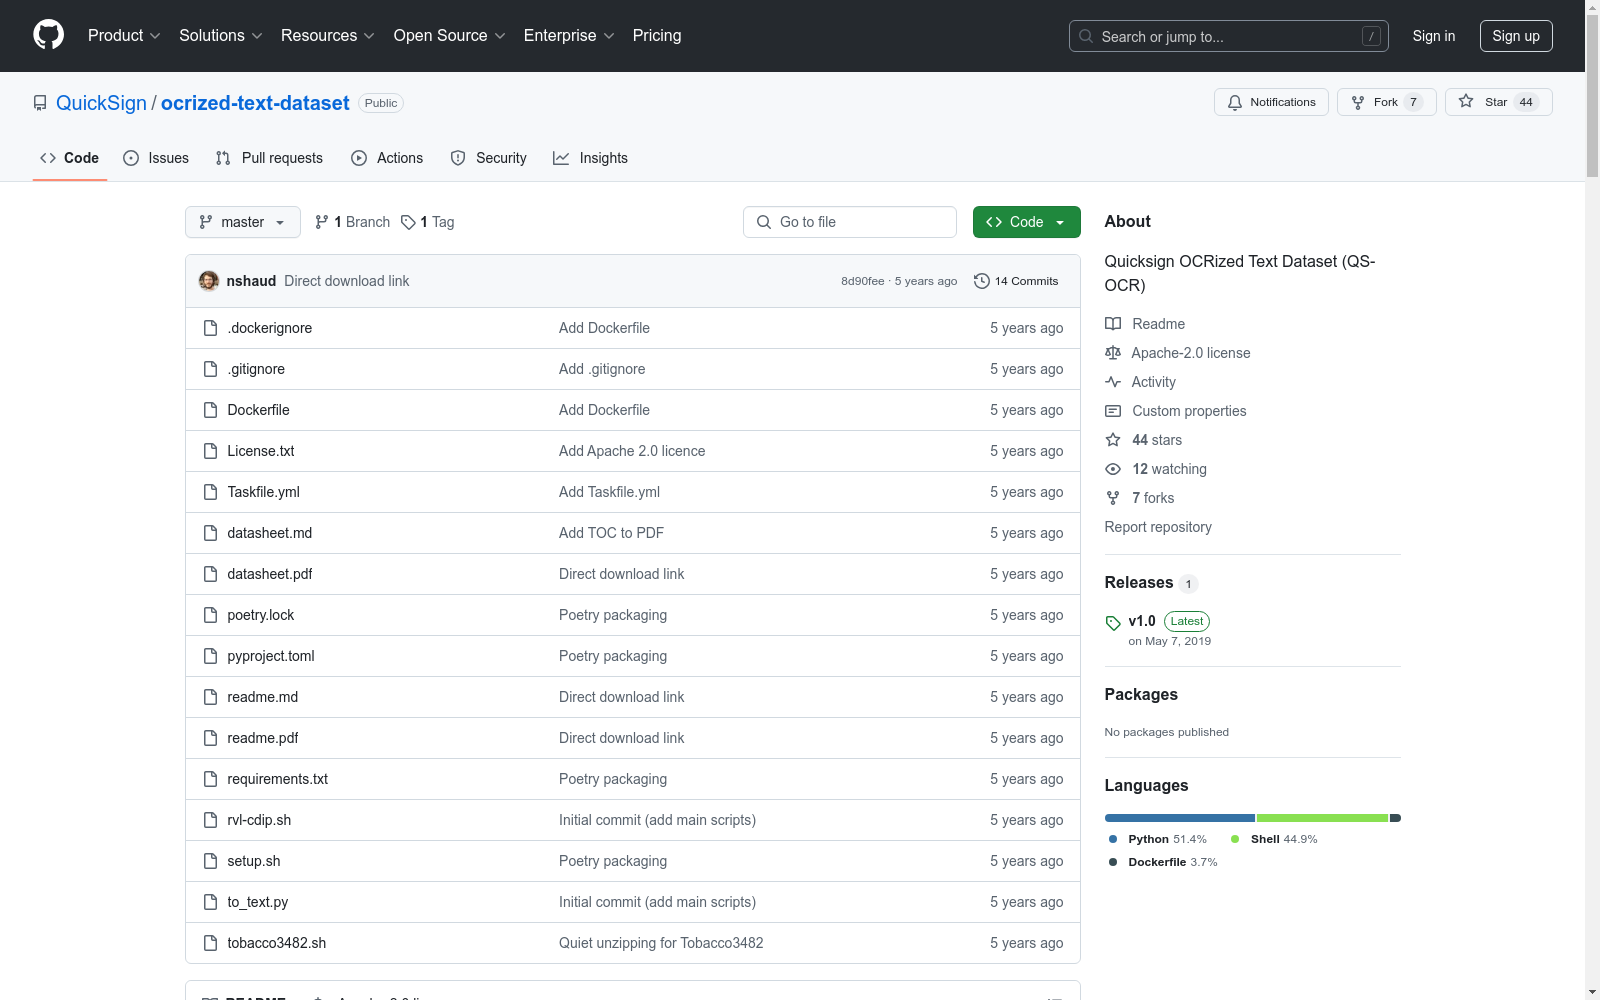This screenshot has height=1000, width=1600.
Task: Click the tag icon beside v1.0 release
Action: [x=1113, y=623]
